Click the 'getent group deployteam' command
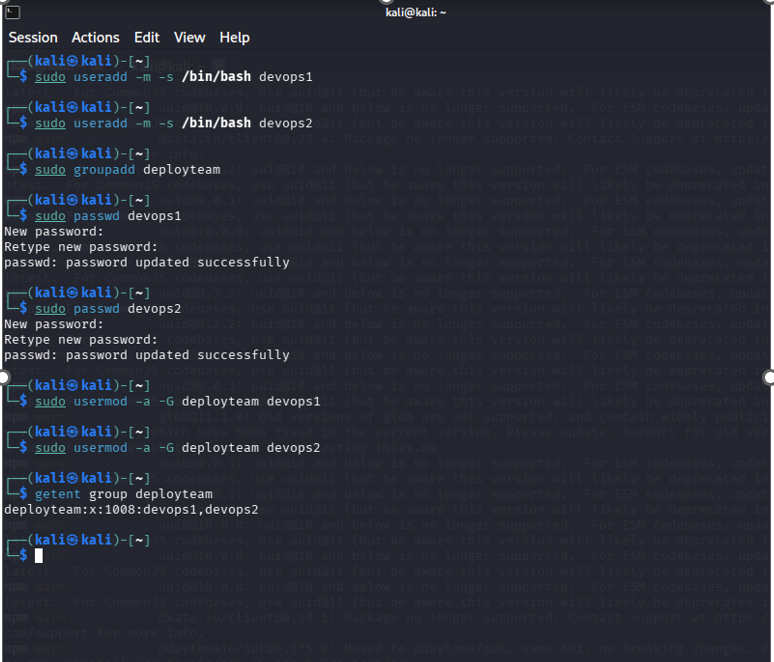The width and height of the screenshot is (774, 662). click(123, 494)
